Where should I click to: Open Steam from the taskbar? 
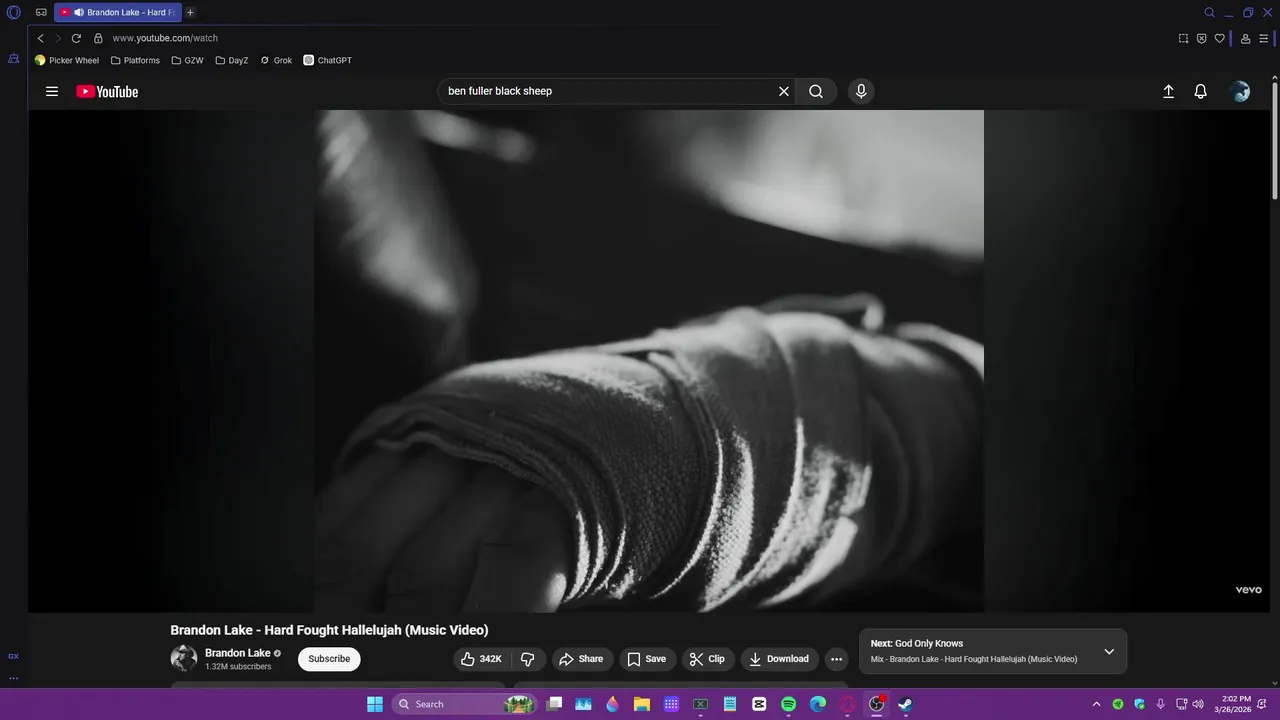[905, 704]
